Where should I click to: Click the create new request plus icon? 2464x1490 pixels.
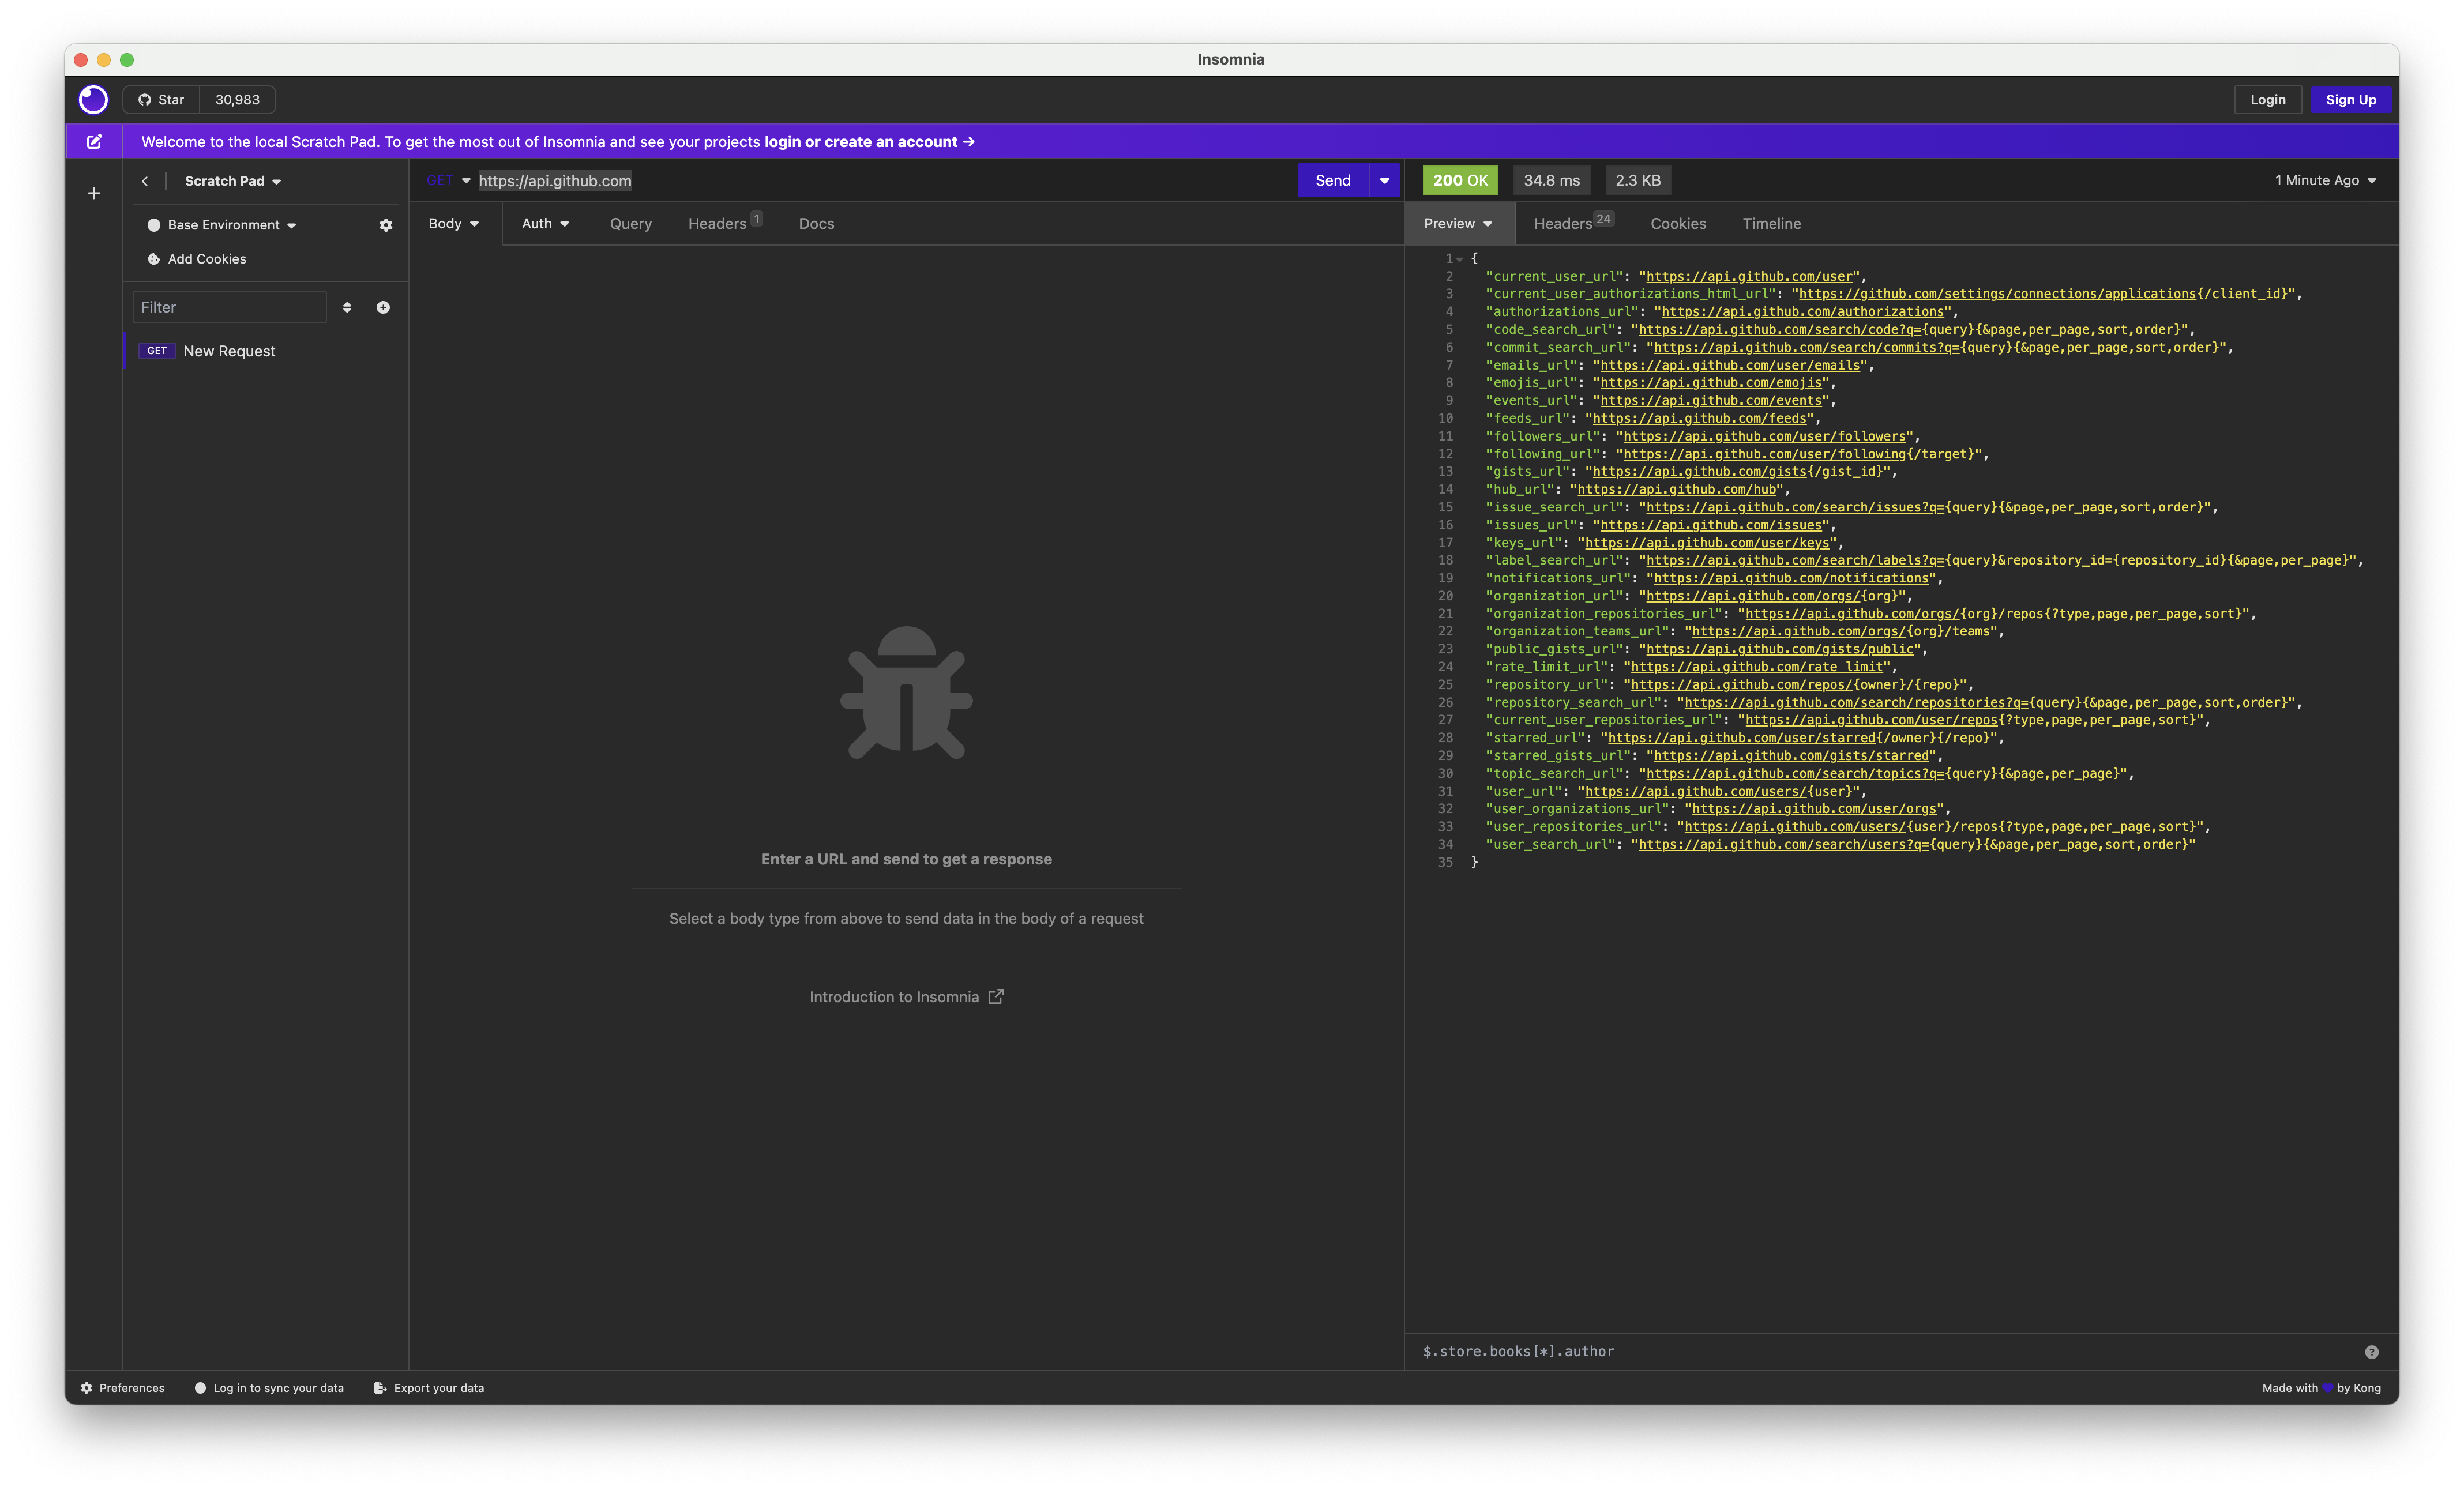point(383,307)
